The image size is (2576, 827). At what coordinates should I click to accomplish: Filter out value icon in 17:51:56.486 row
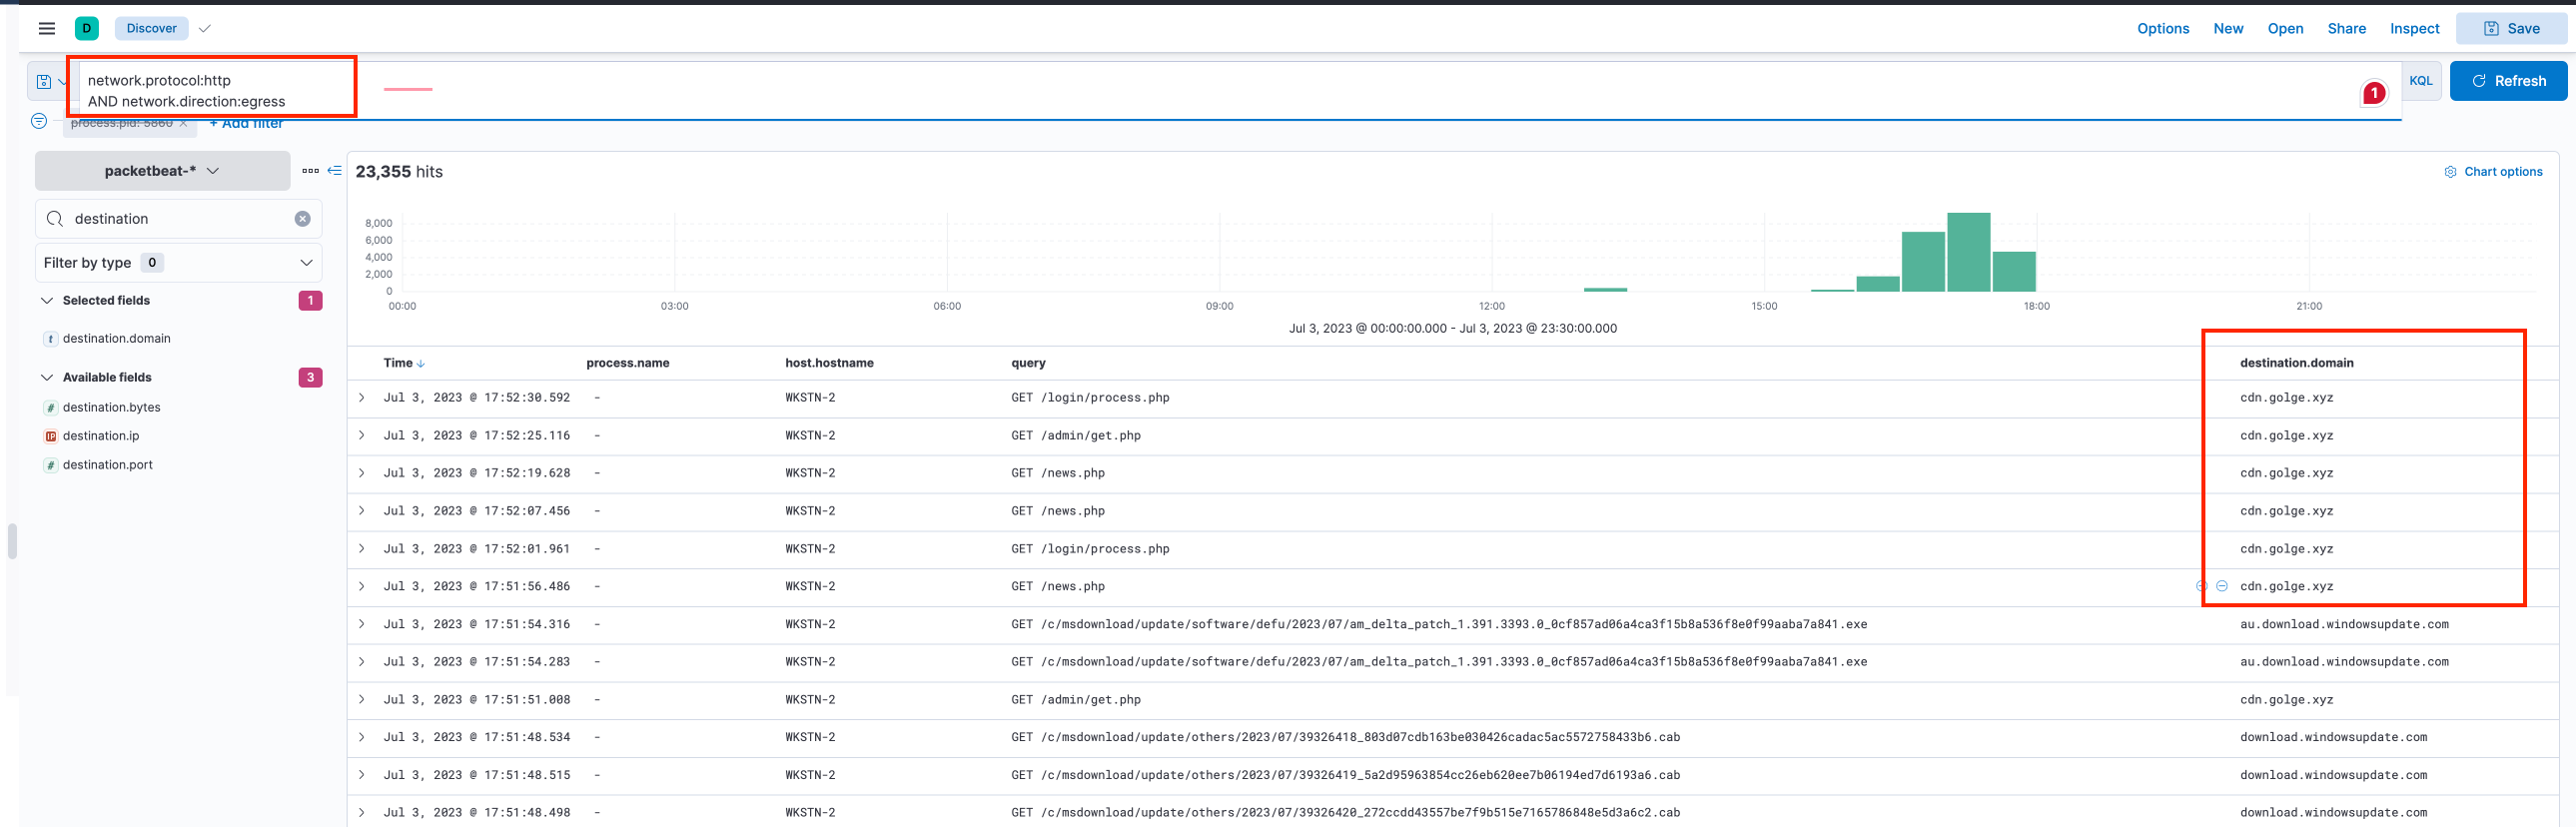point(2222,586)
